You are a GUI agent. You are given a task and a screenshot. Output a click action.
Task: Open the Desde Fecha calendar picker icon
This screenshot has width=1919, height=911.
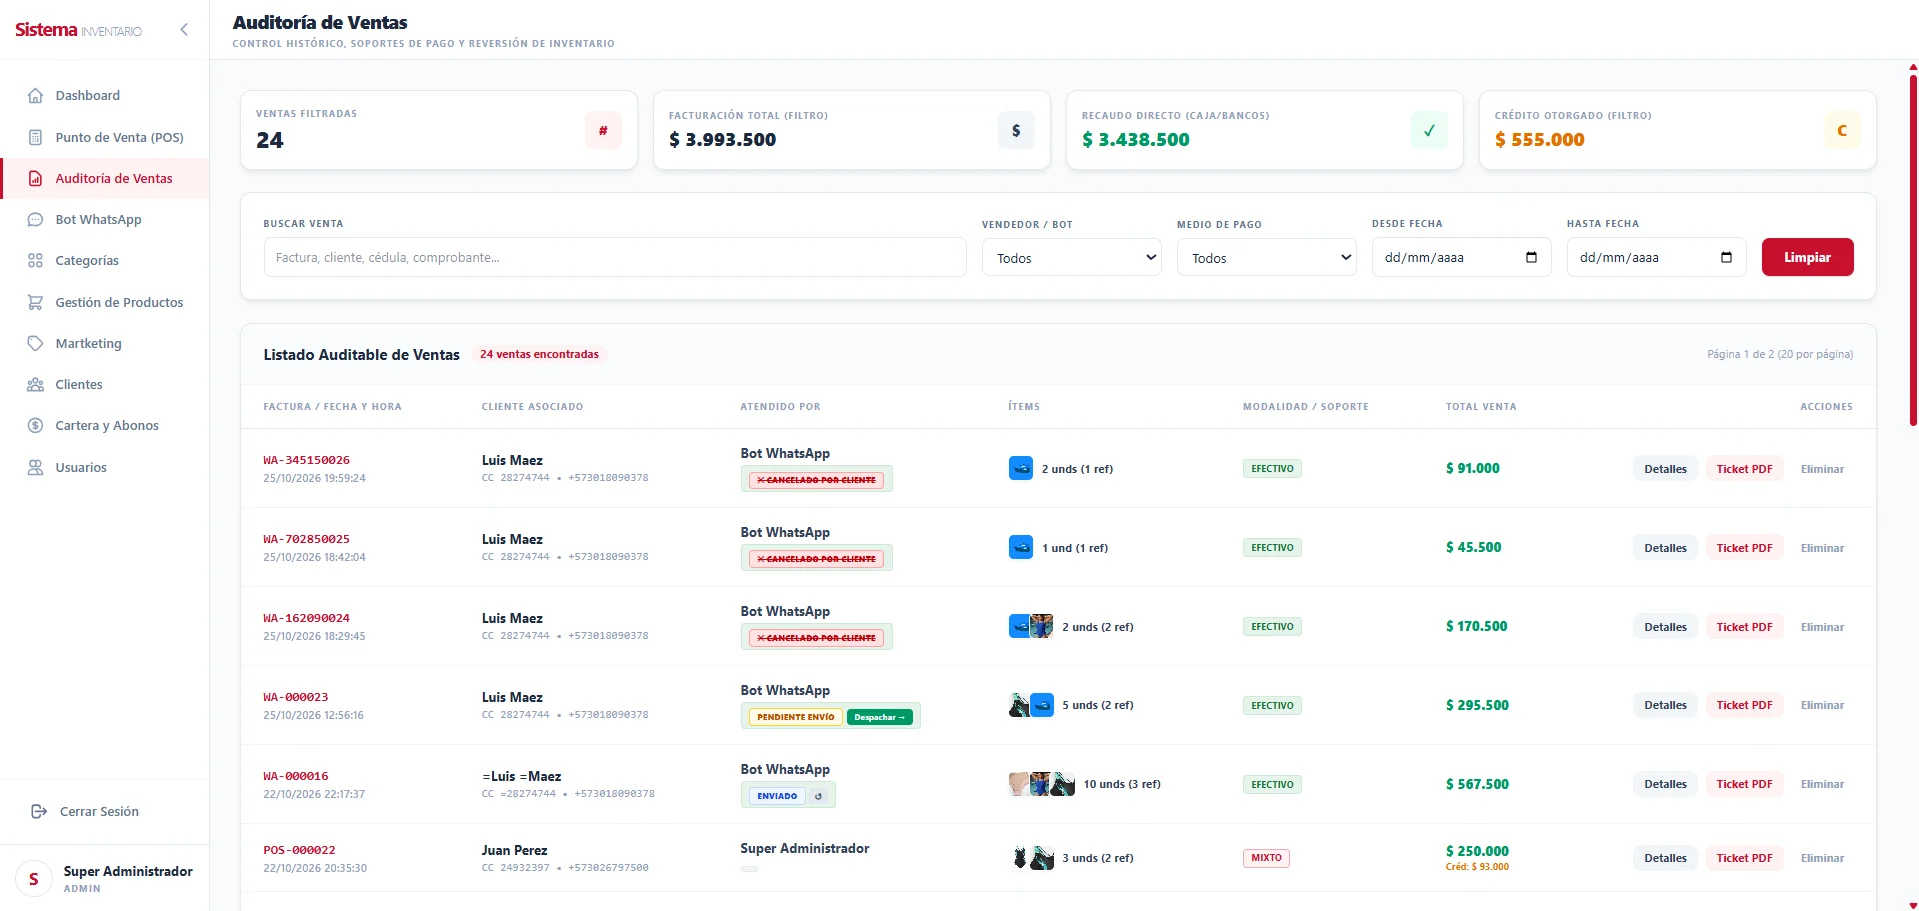(1531, 257)
